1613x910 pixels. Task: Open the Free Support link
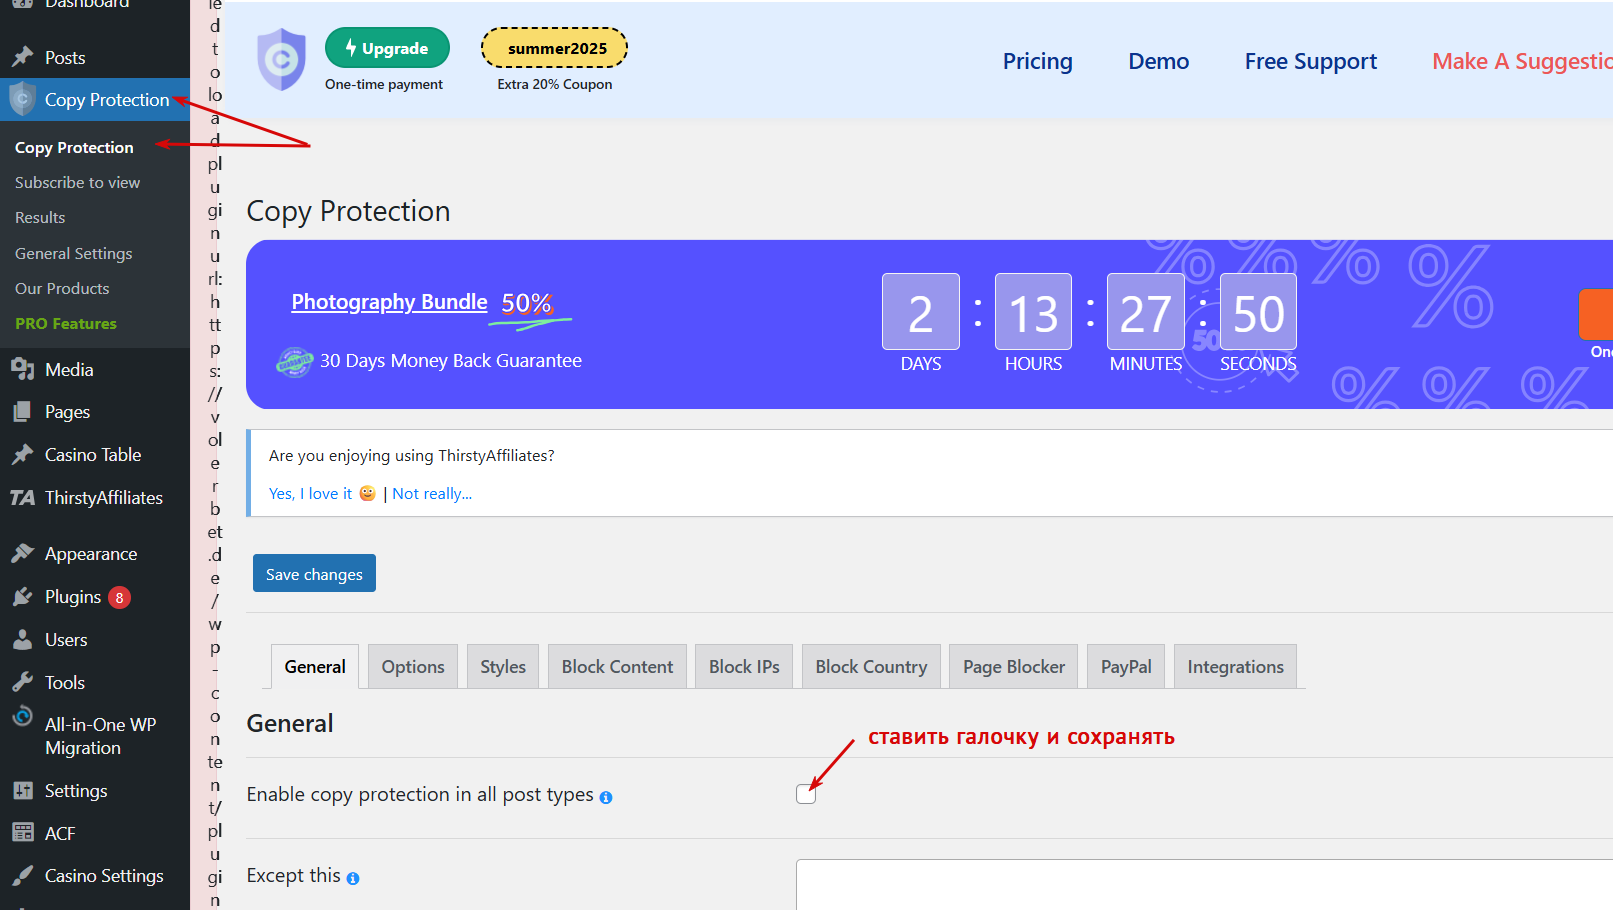tap(1310, 61)
